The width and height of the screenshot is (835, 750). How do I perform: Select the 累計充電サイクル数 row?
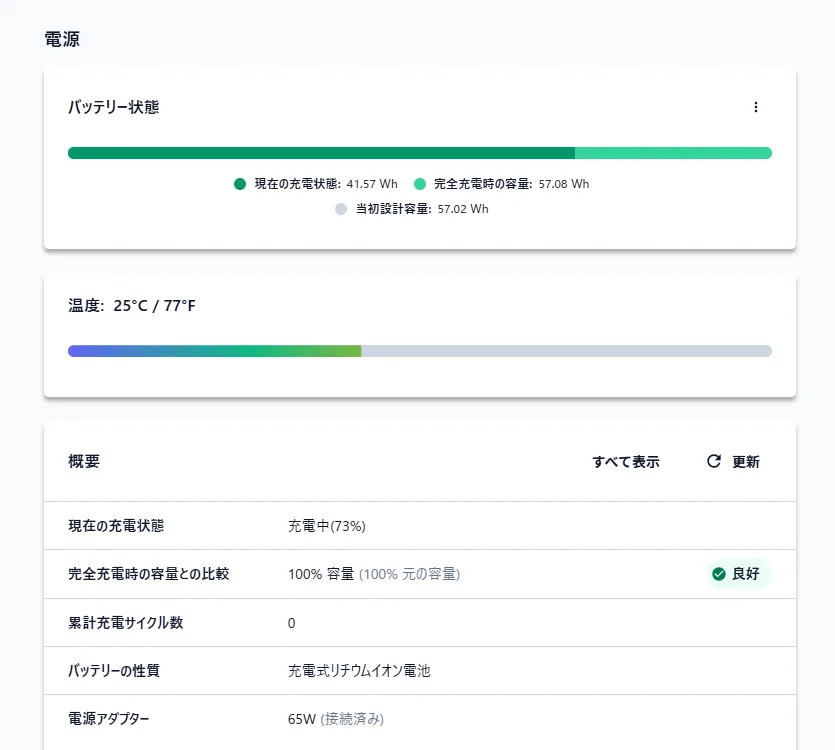click(419, 623)
